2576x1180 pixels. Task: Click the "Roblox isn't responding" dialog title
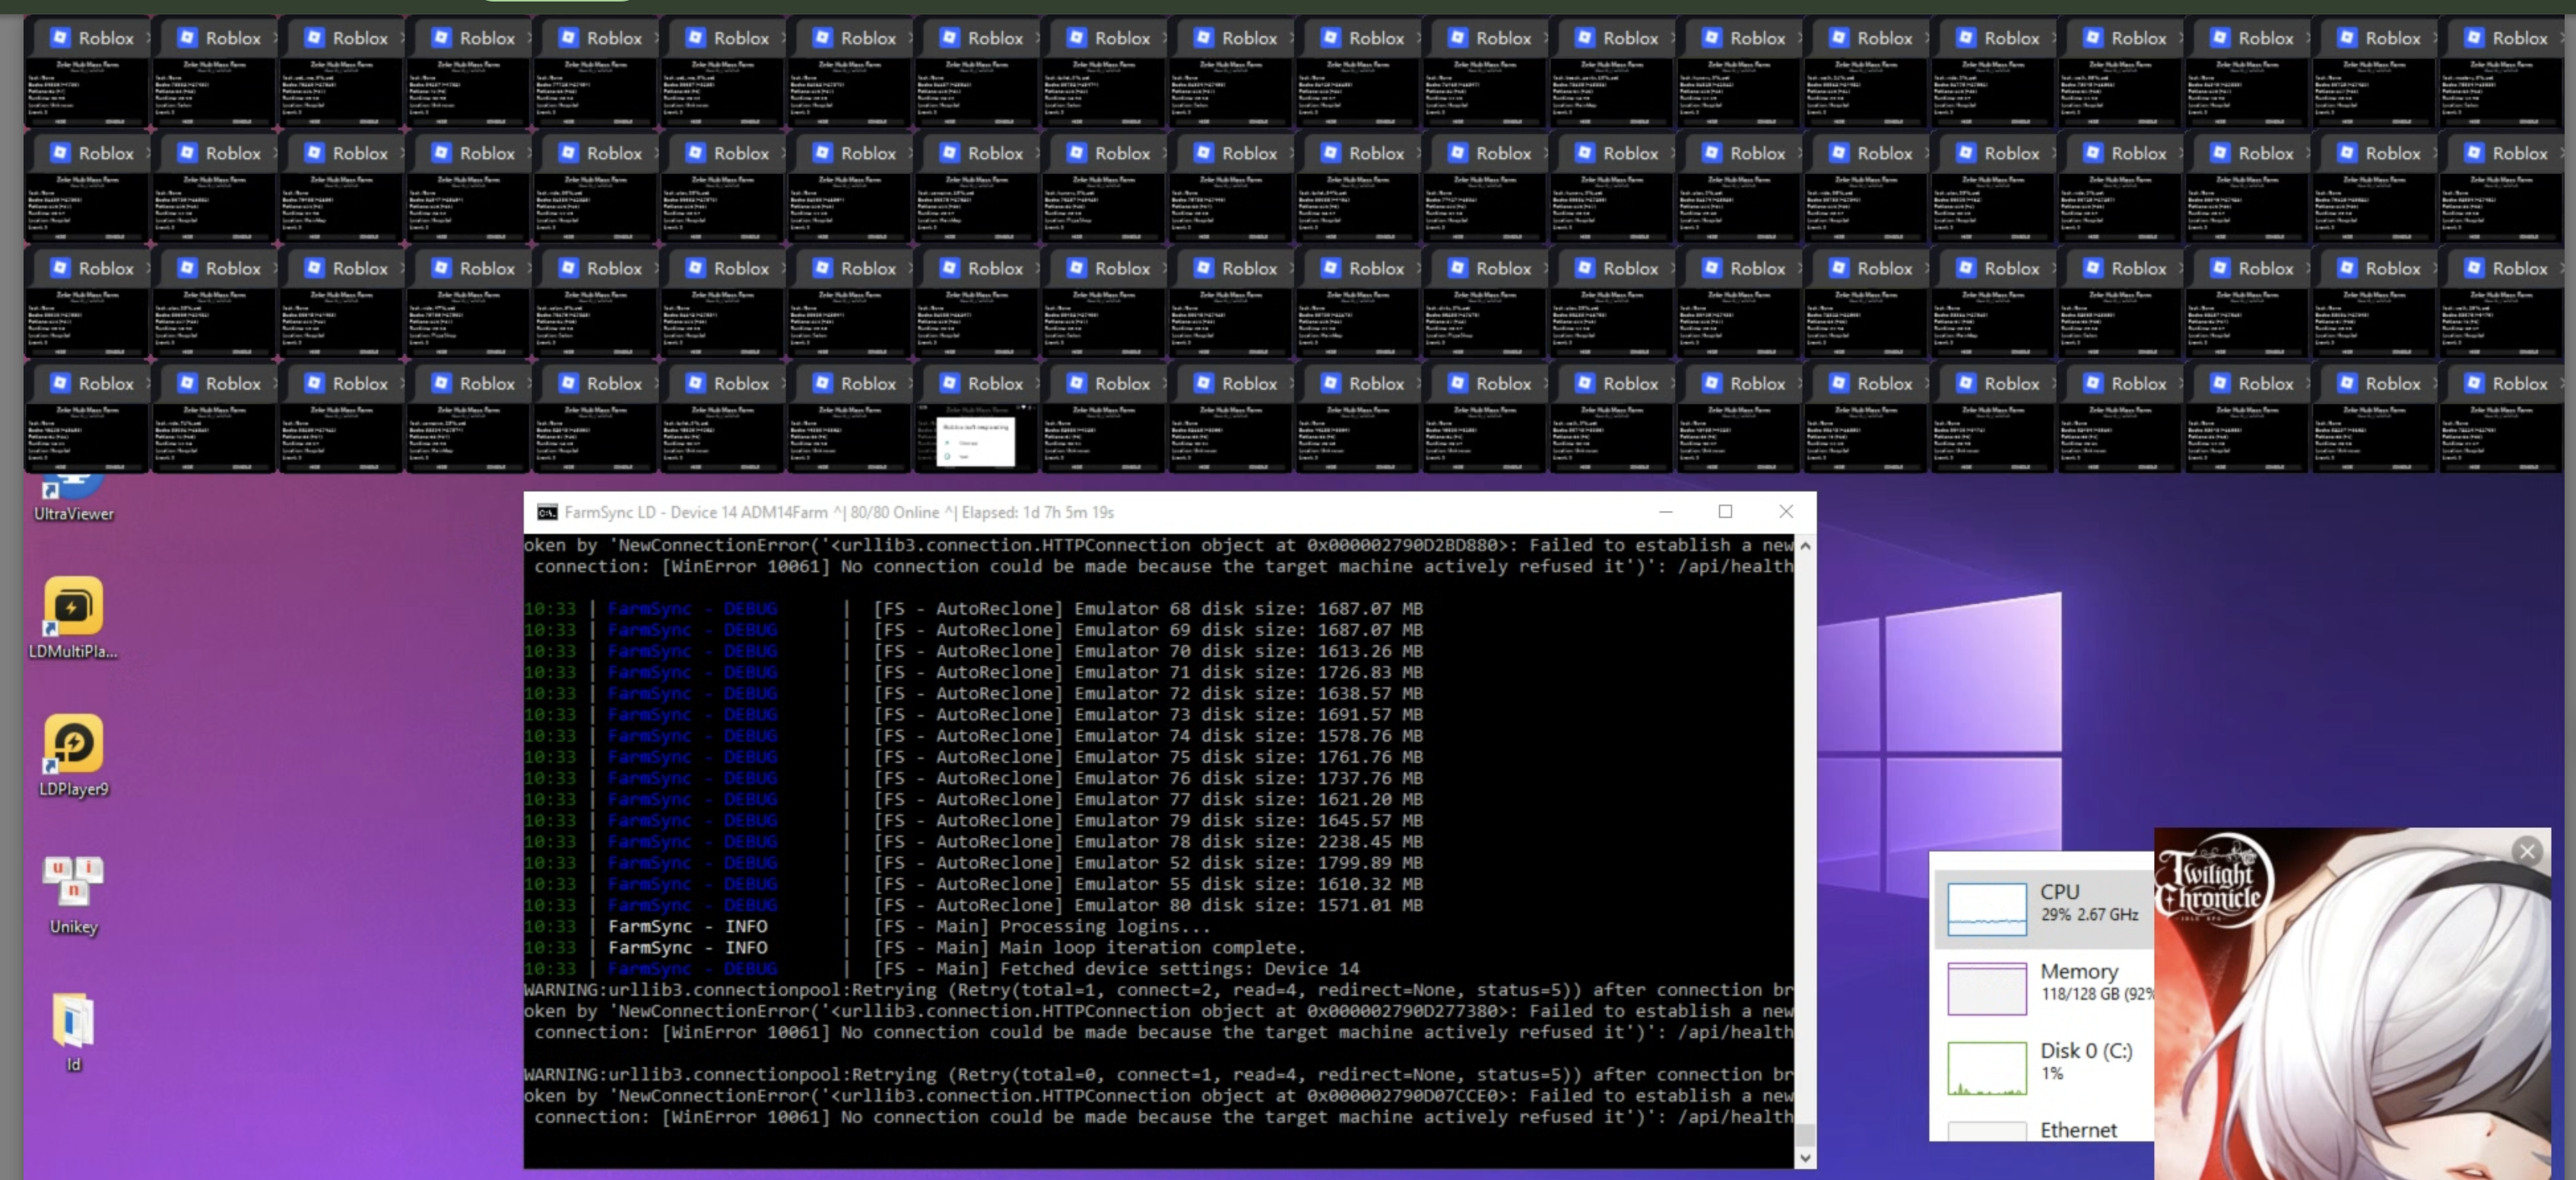pos(975,427)
